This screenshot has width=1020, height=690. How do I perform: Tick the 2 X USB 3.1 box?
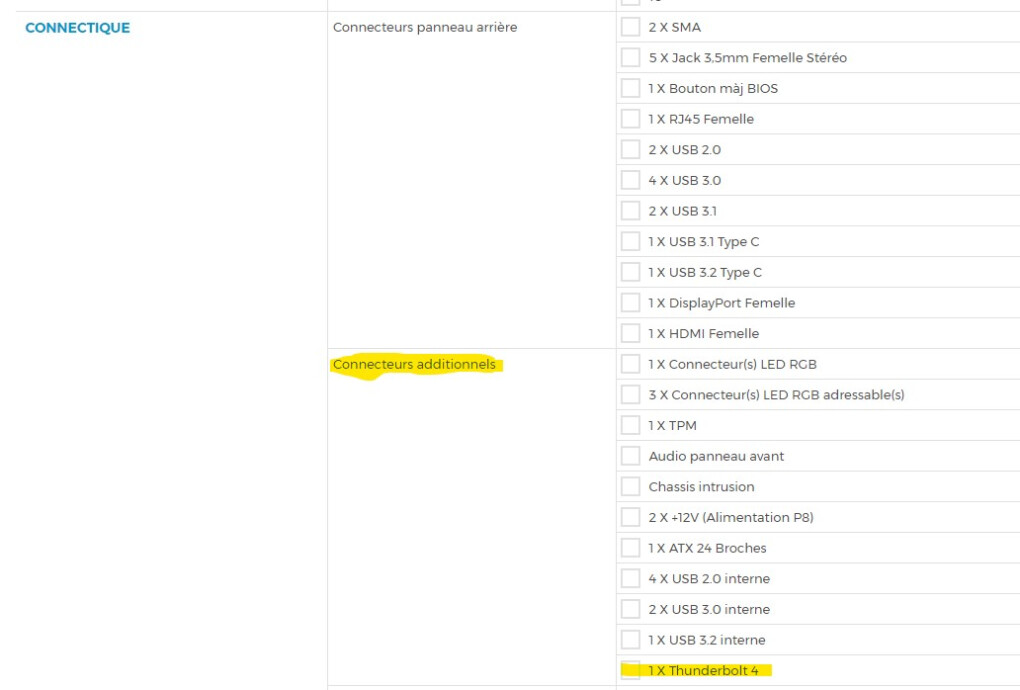(x=630, y=210)
